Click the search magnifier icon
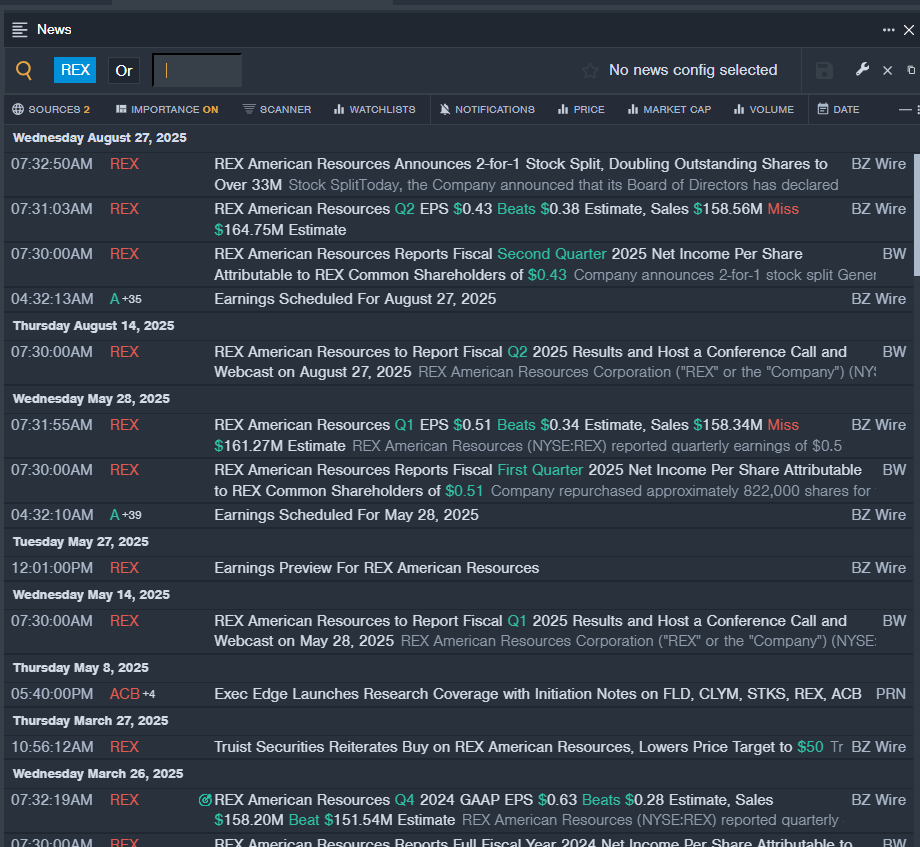 point(24,70)
